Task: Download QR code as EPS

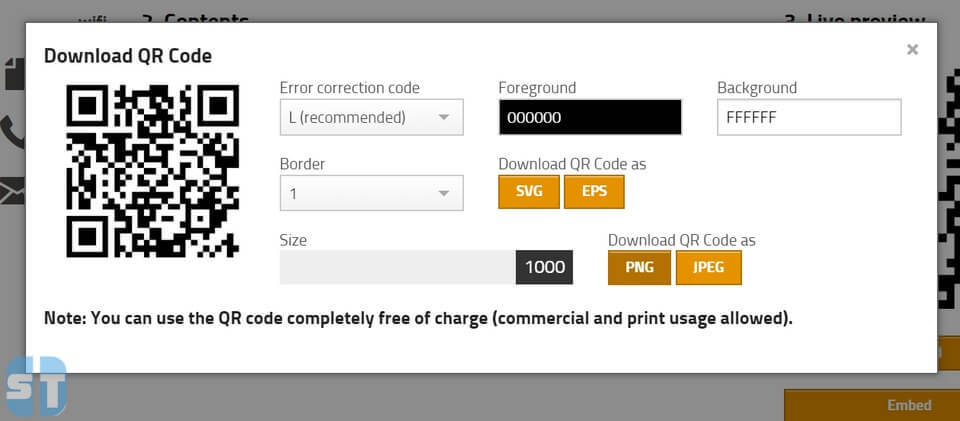Action: click(594, 192)
